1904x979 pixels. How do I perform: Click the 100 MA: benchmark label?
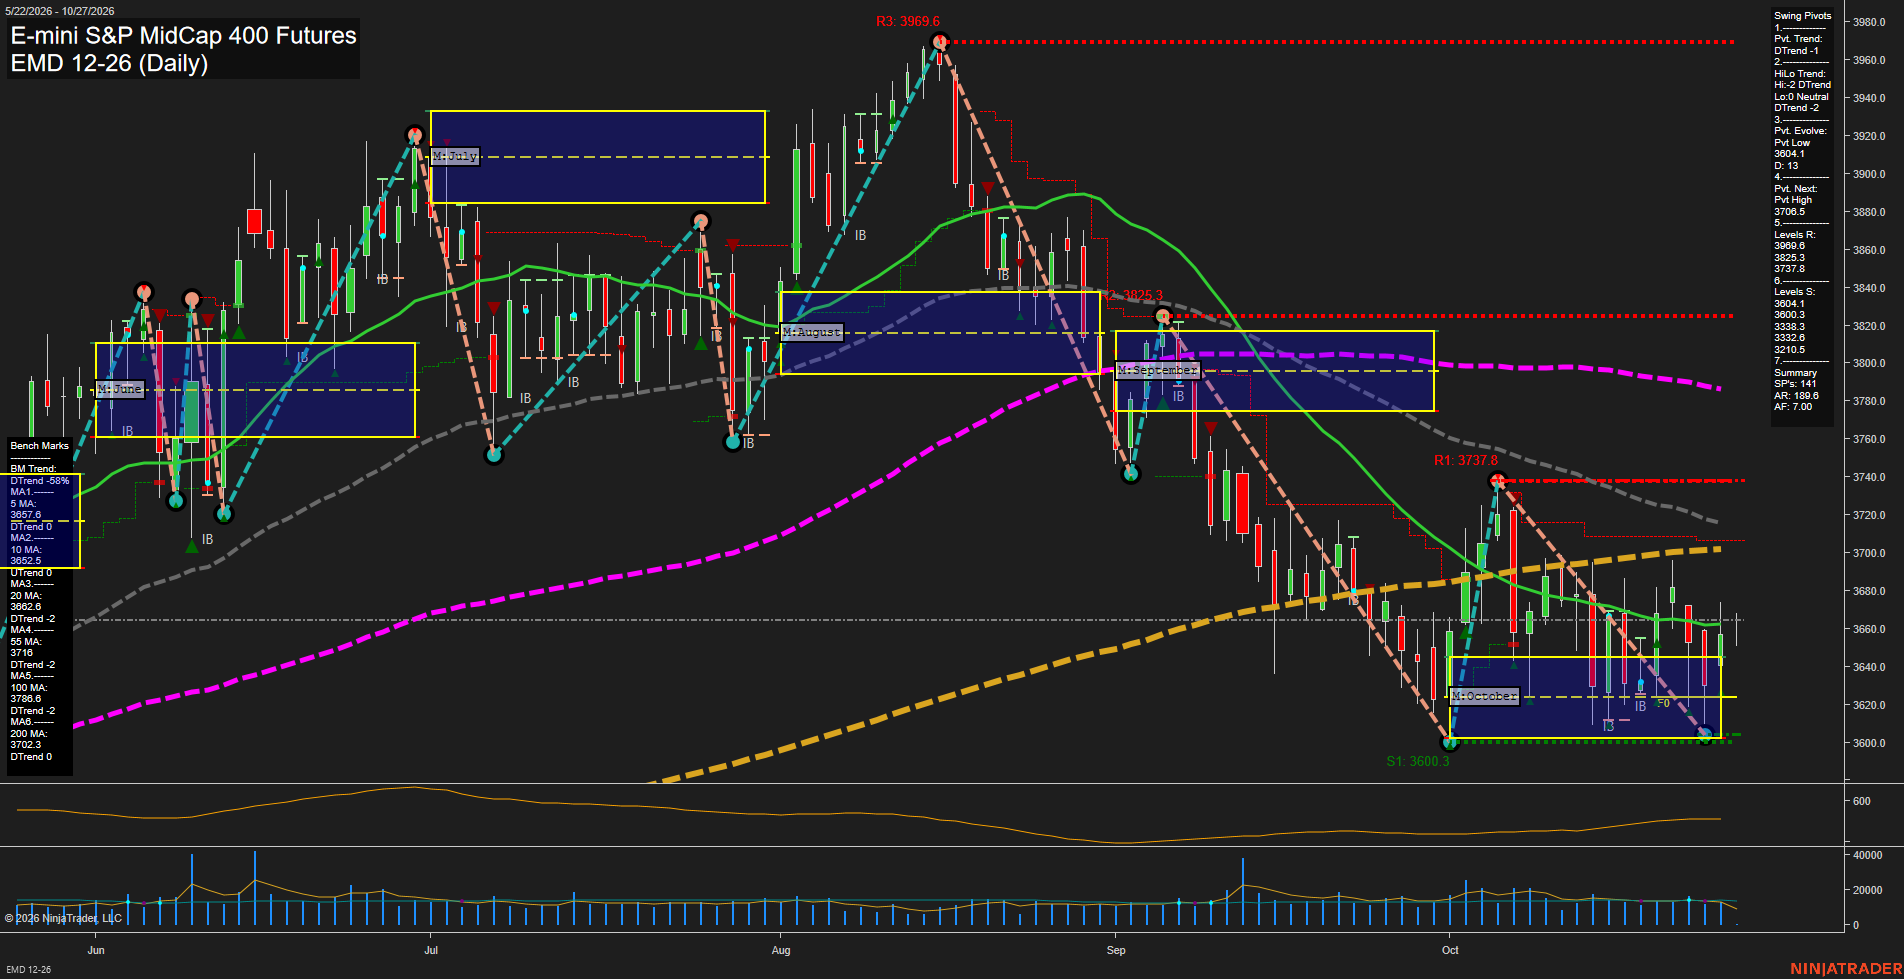pyautogui.click(x=29, y=688)
